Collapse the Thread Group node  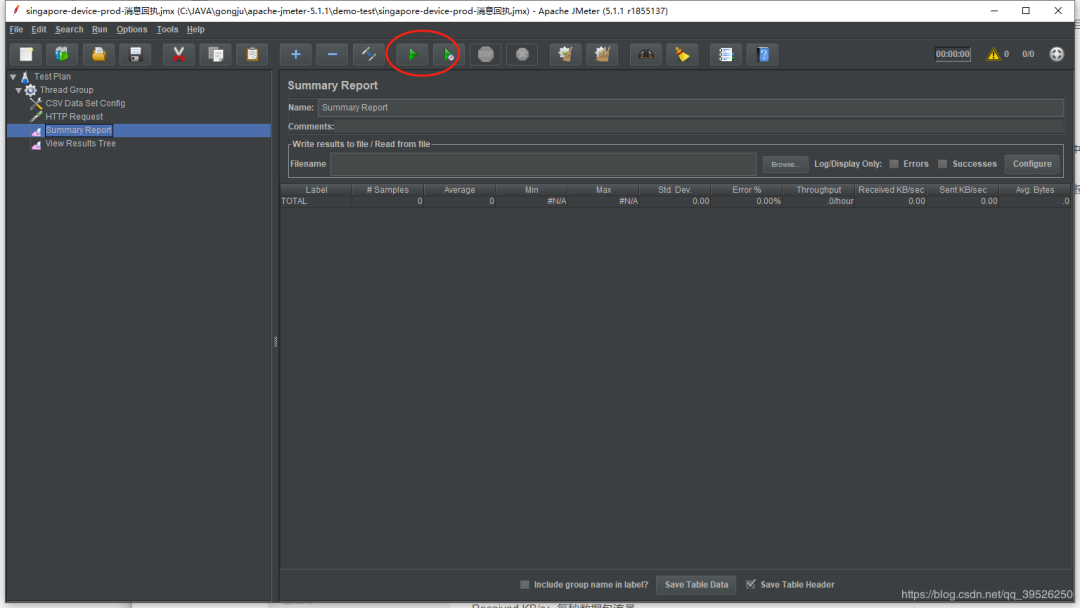tap(19, 90)
